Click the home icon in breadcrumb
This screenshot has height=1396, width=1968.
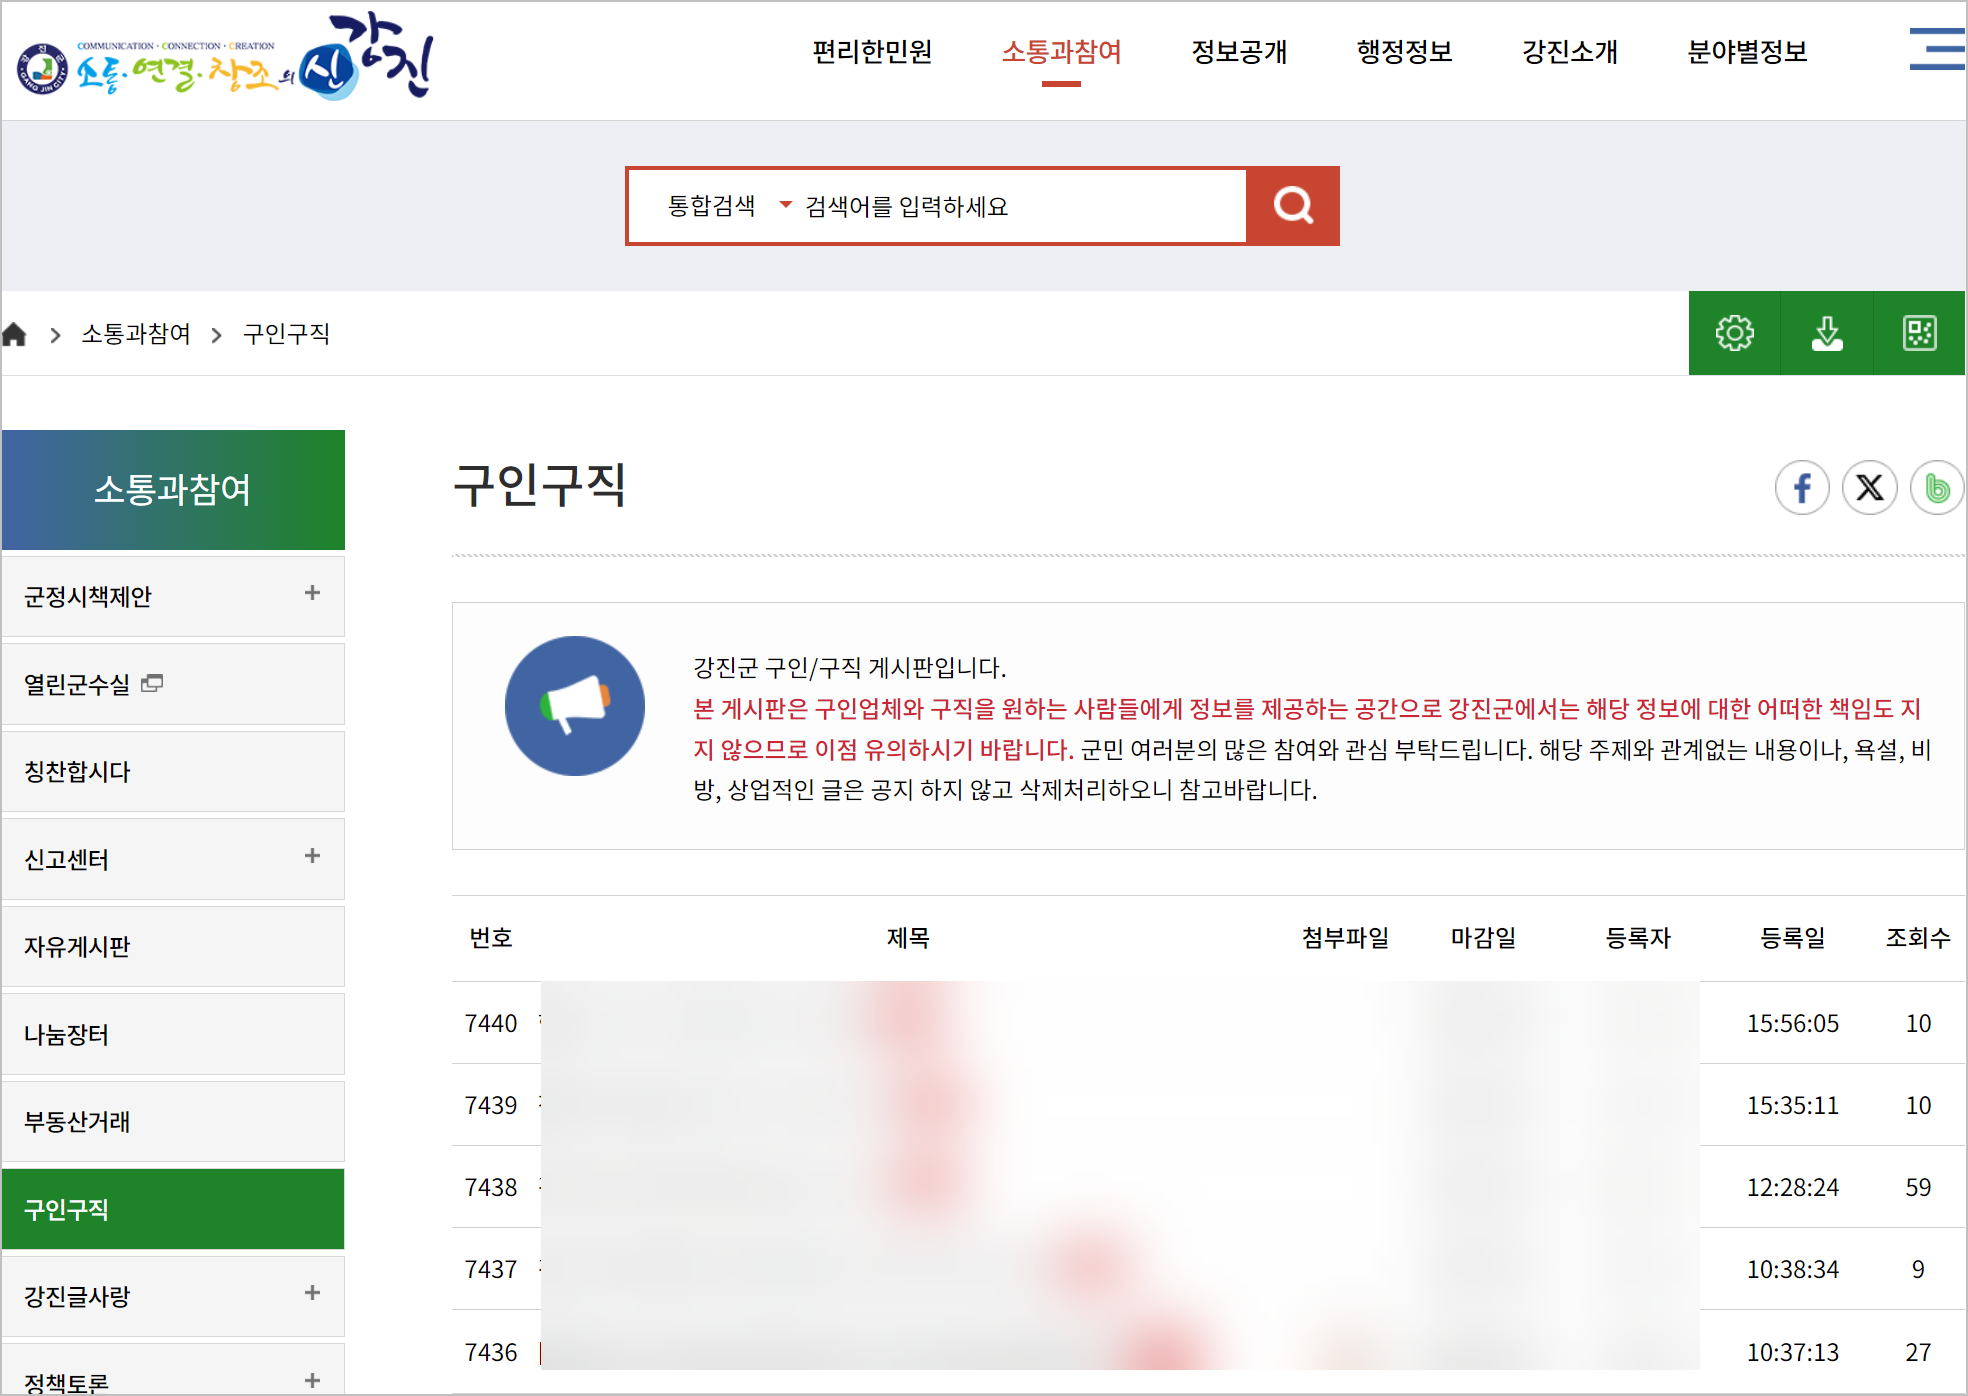[15, 334]
